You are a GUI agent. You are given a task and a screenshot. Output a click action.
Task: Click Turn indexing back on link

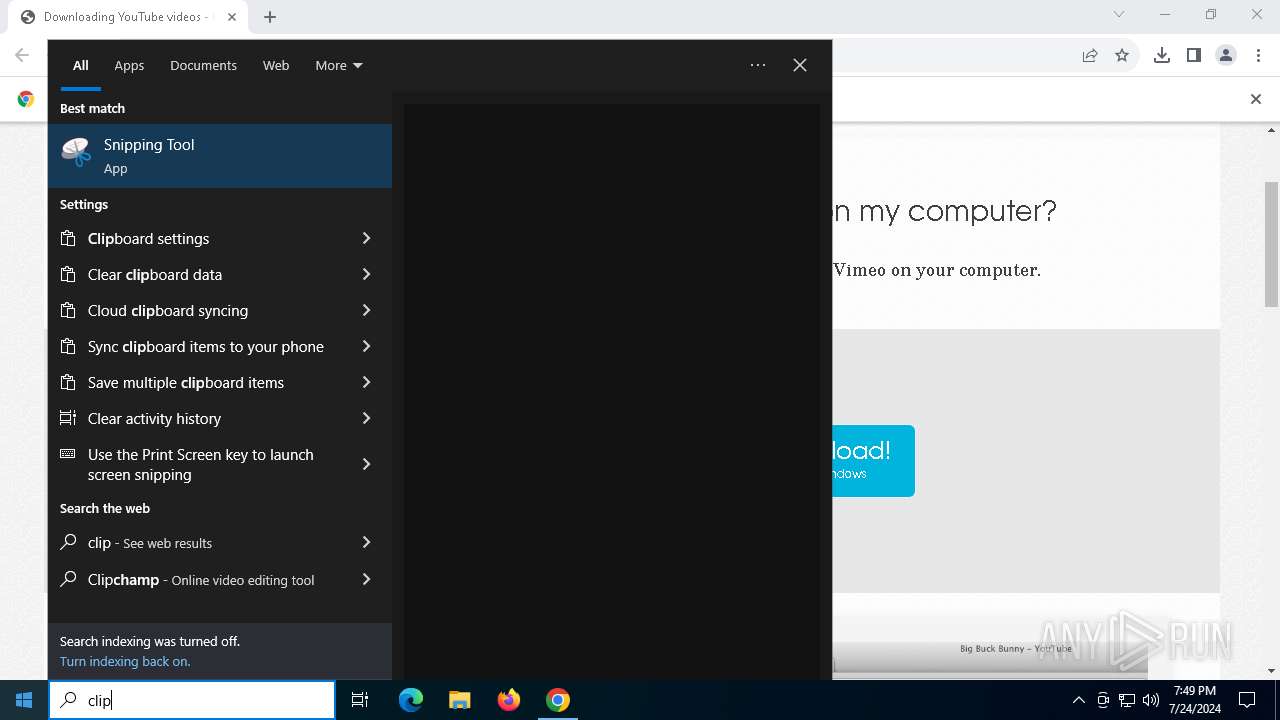pyautogui.click(x=125, y=661)
